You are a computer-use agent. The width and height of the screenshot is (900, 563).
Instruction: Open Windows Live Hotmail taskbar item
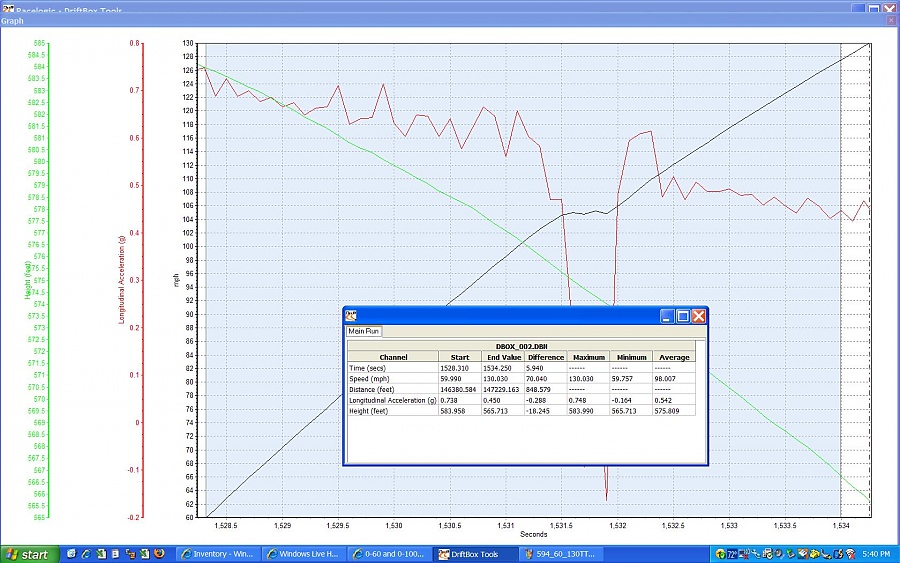point(304,554)
